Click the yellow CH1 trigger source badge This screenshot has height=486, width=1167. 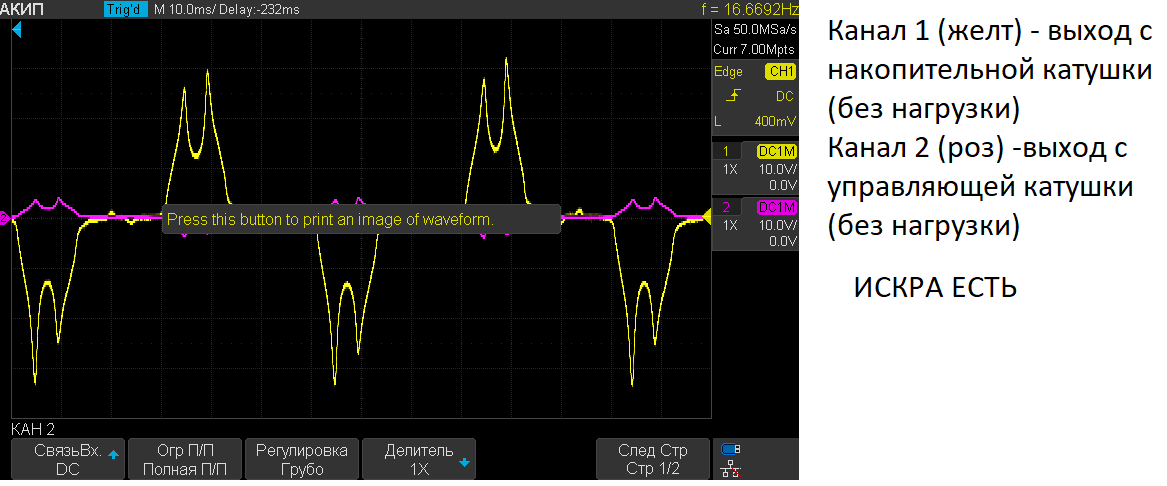click(x=779, y=72)
